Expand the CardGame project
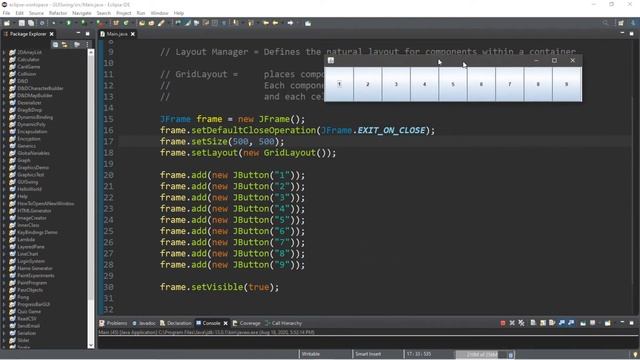This screenshot has width=640, height=360. [x=4, y=67]
